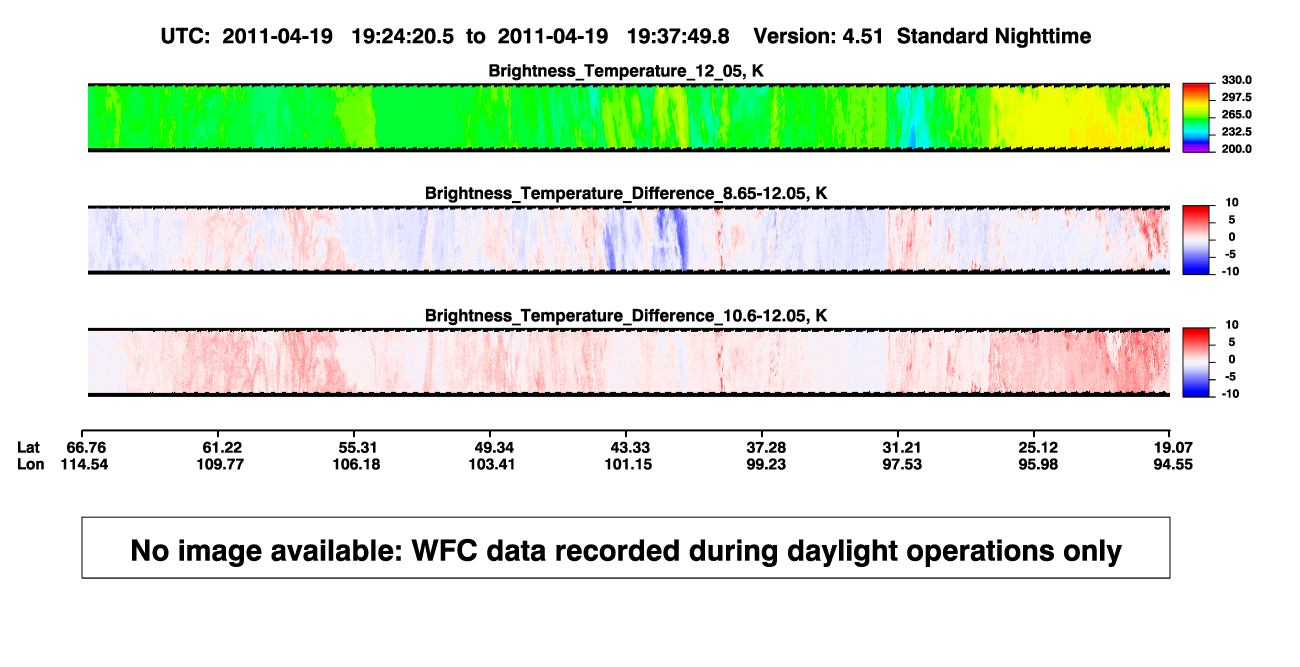
Task: Click the title 'Brightness_Temperature_12_05, K'
Action: (626, 71)
